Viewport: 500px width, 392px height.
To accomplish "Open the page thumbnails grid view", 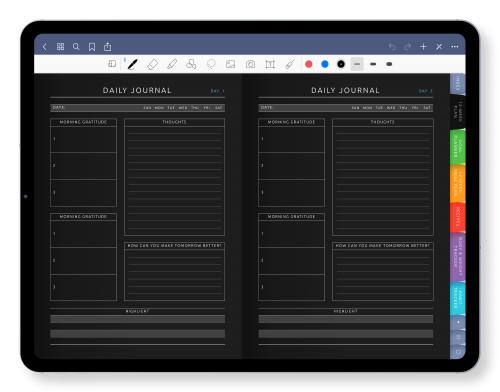I will point(60,47).
